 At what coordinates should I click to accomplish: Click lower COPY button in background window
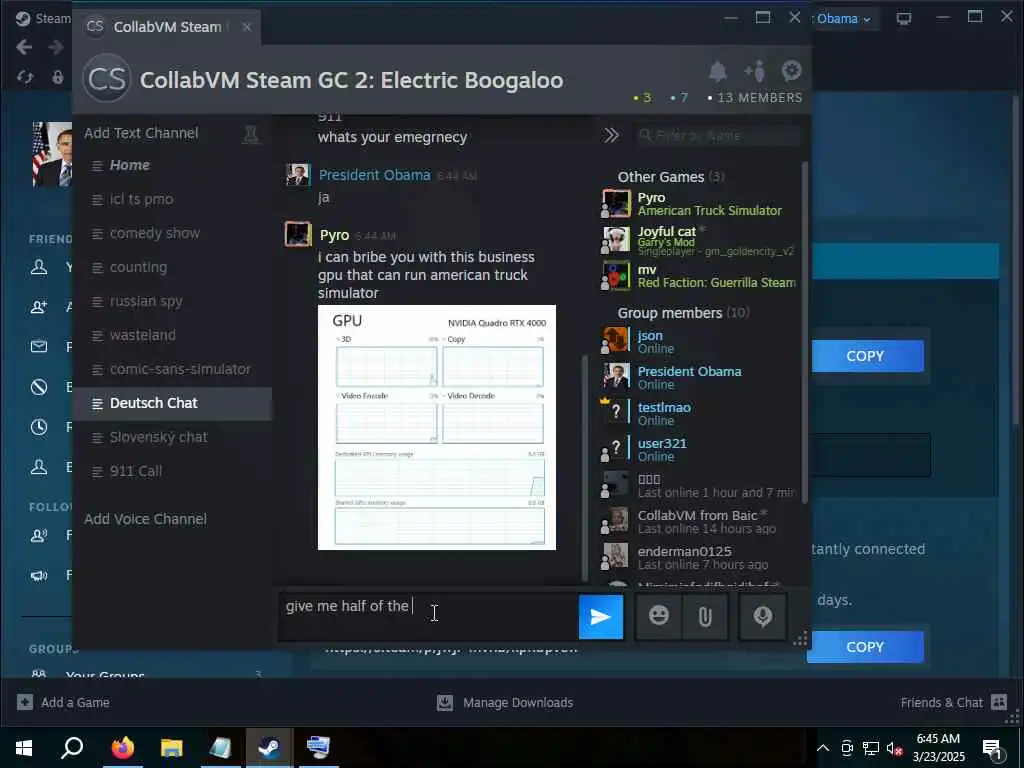tap(865, 647)
